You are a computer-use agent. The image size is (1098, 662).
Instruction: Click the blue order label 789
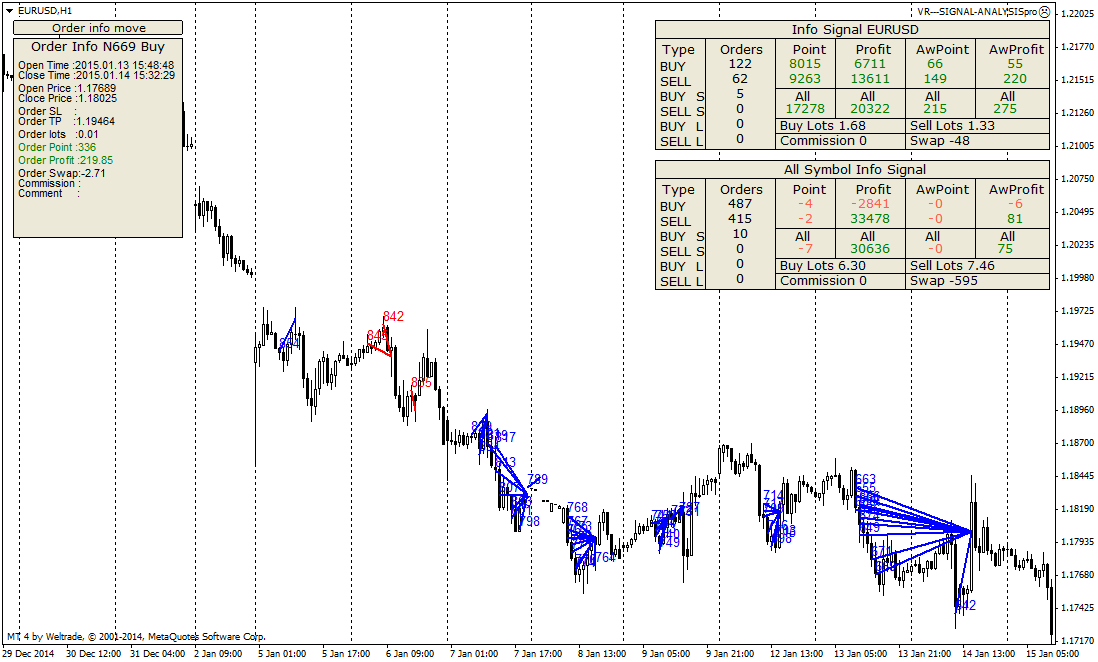(x=537, y=480)
